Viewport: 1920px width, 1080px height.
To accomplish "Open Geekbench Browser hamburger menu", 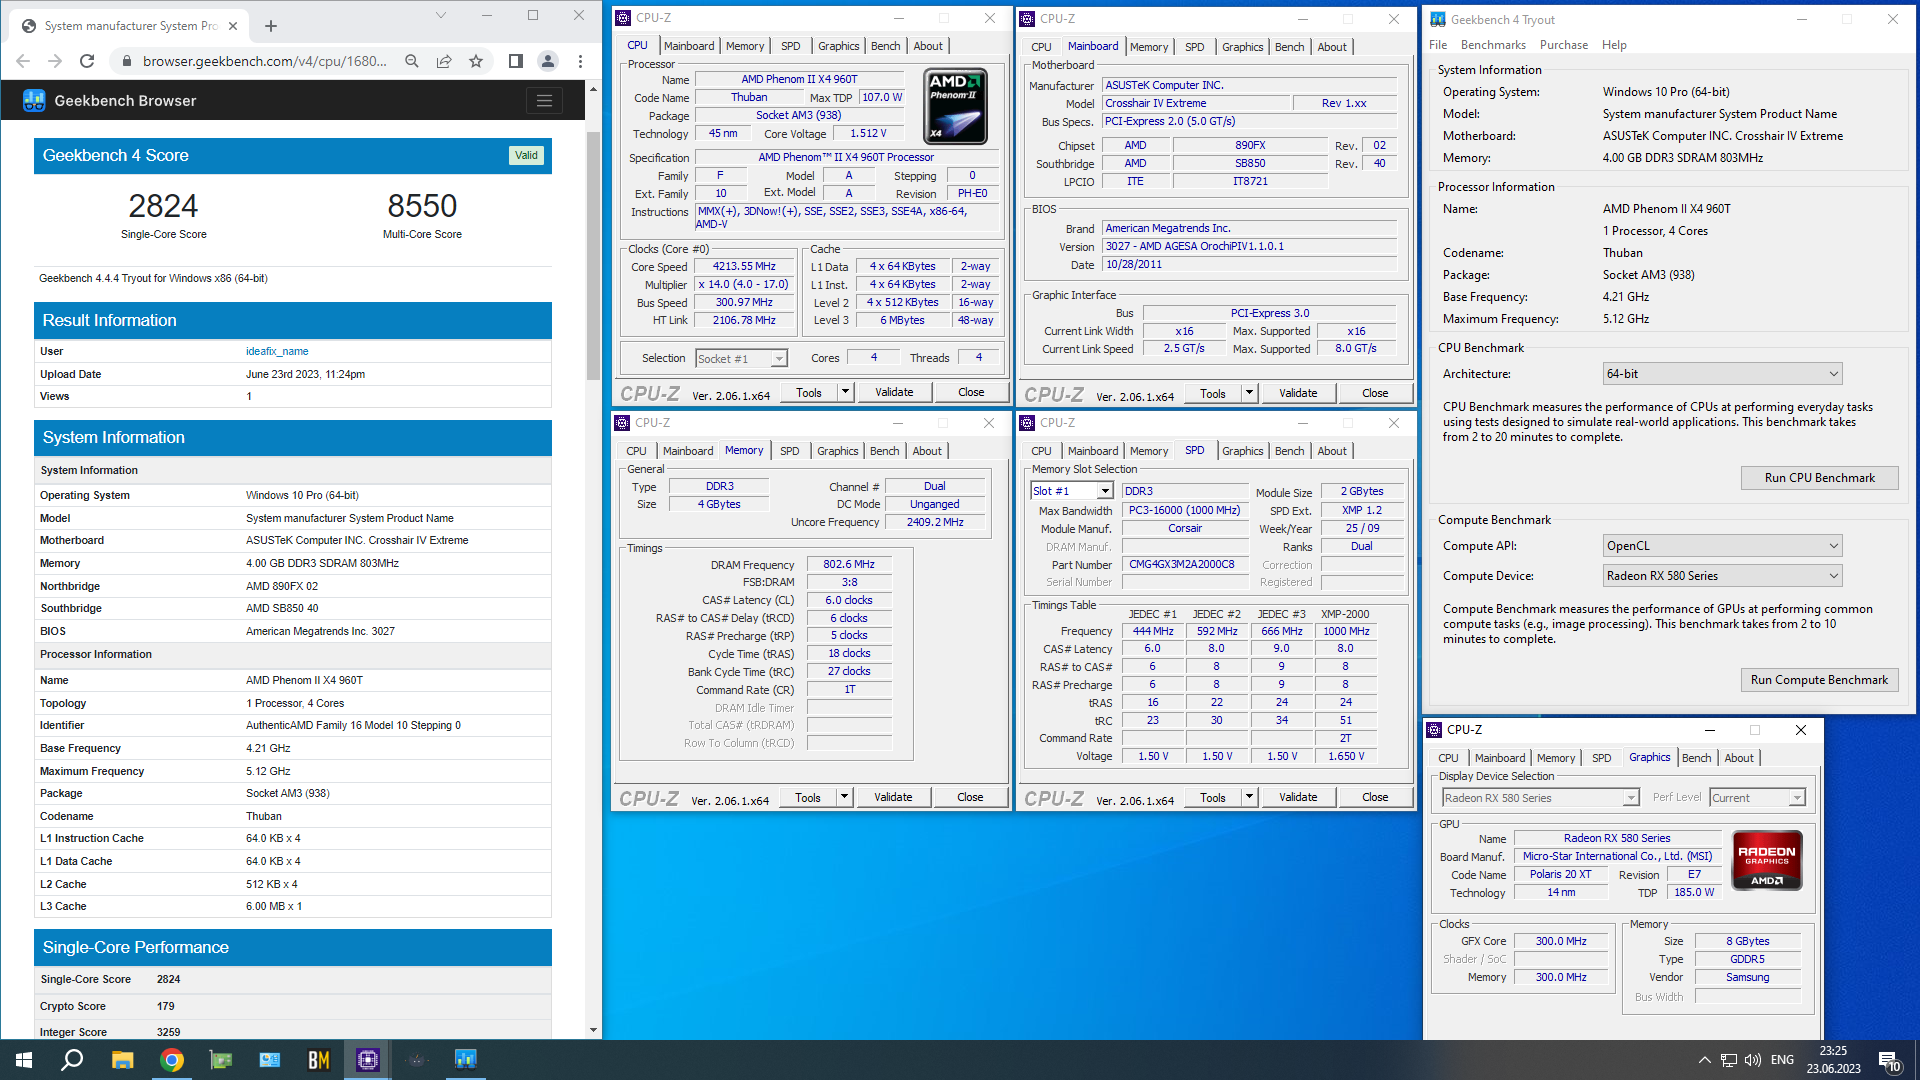I will 544,101.
